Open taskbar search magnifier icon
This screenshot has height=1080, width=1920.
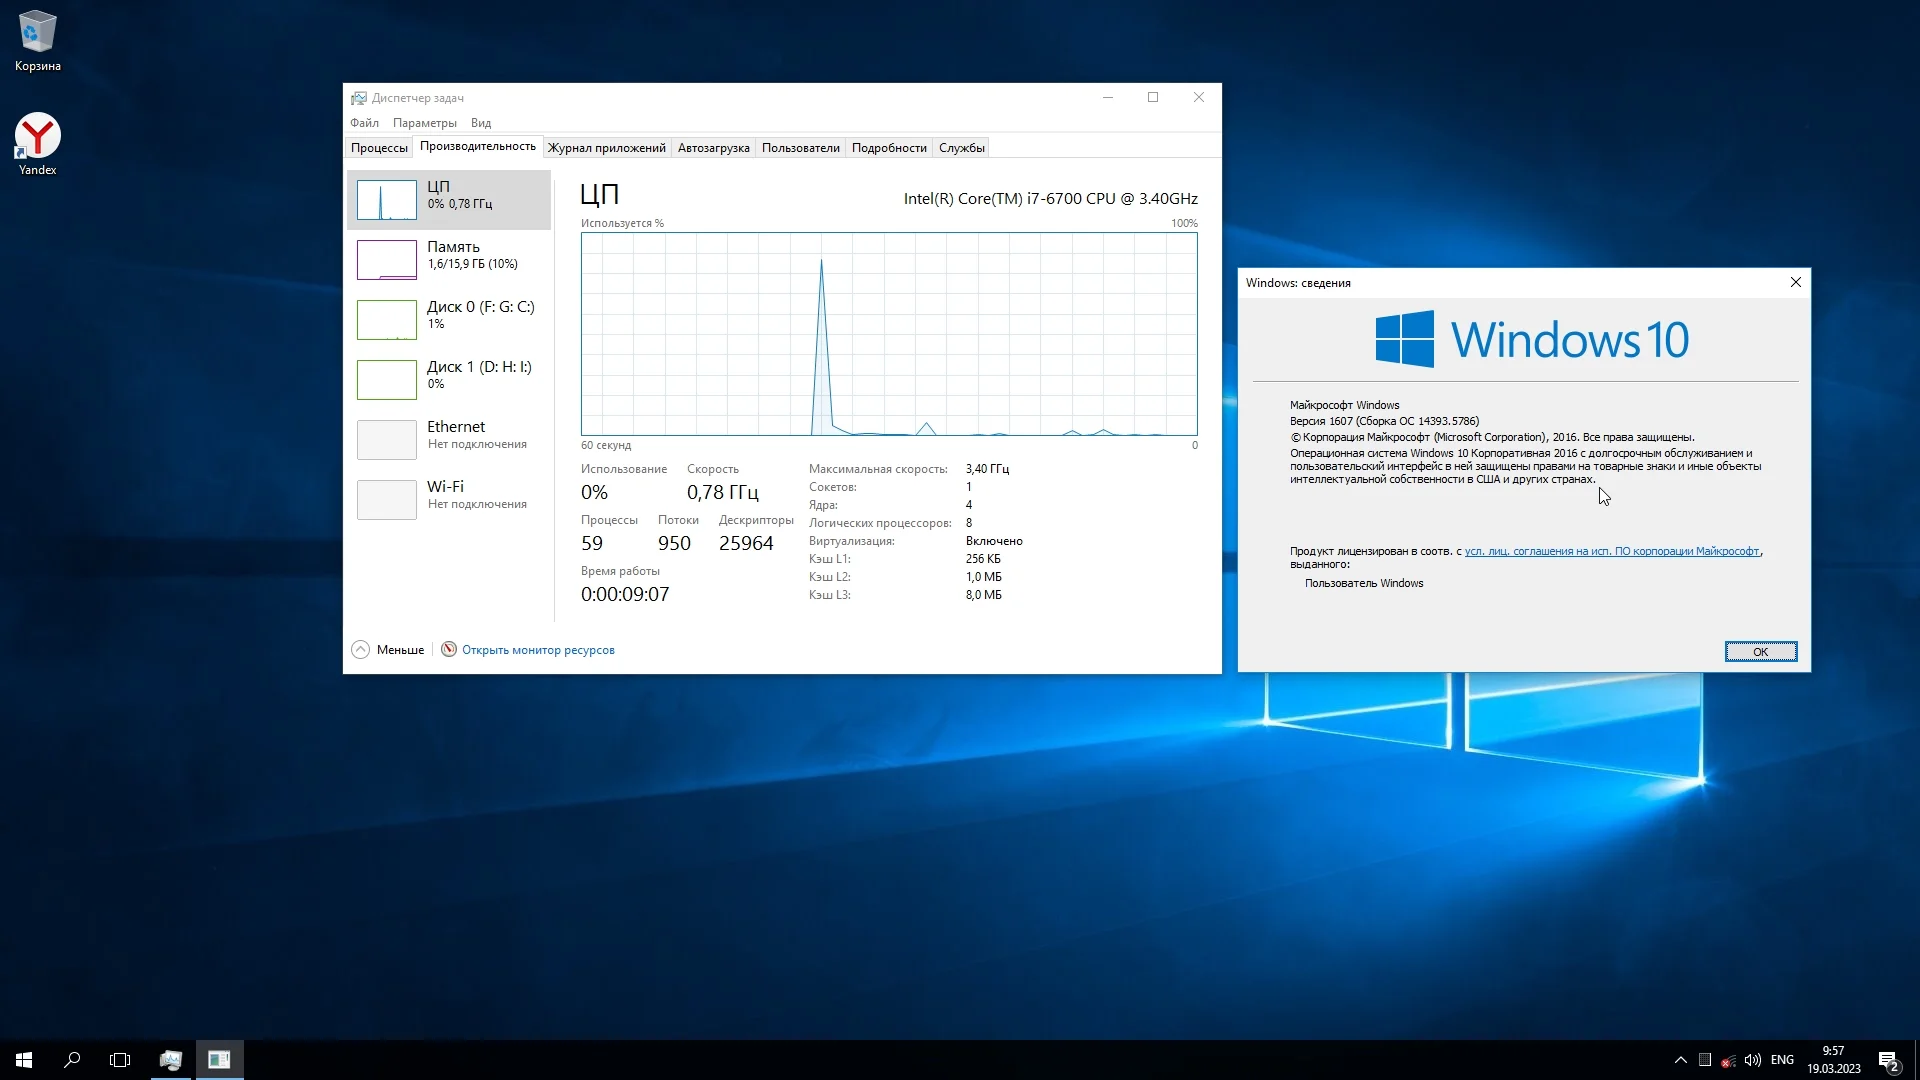(72, 1060)
